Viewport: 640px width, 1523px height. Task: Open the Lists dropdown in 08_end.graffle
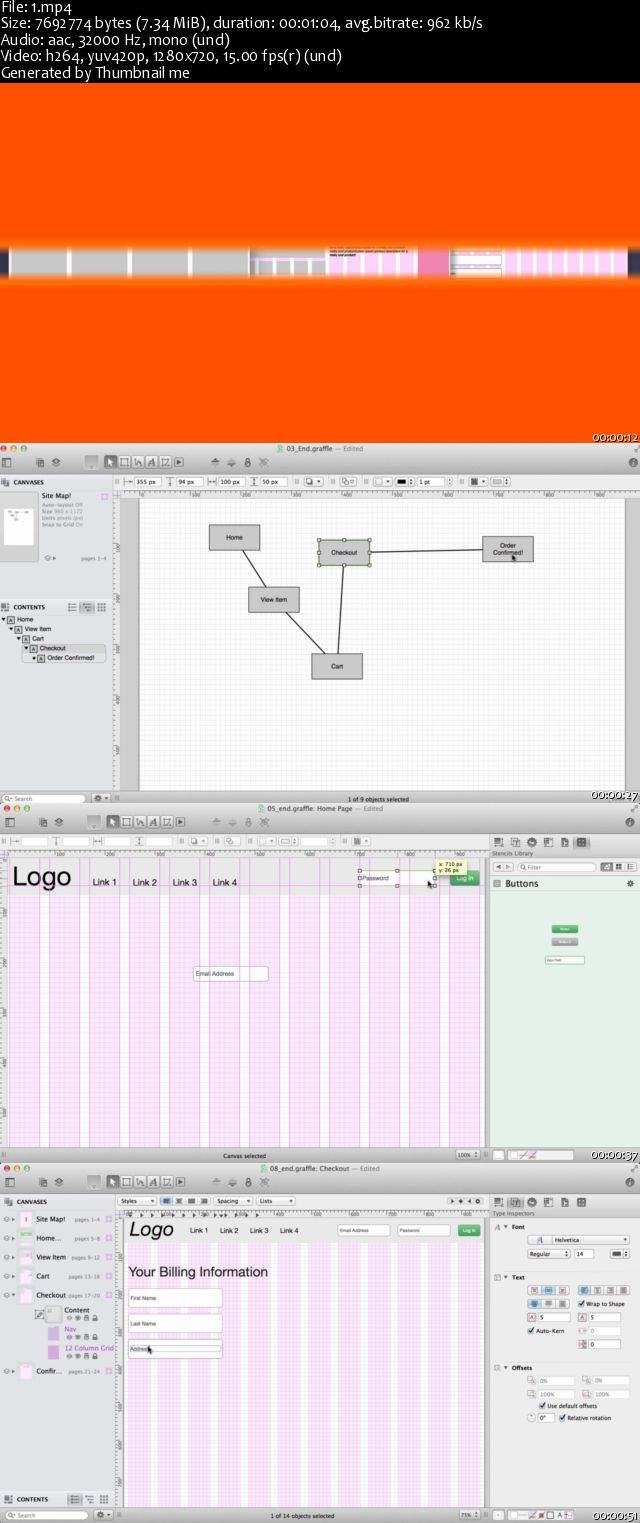[275, 1201]
